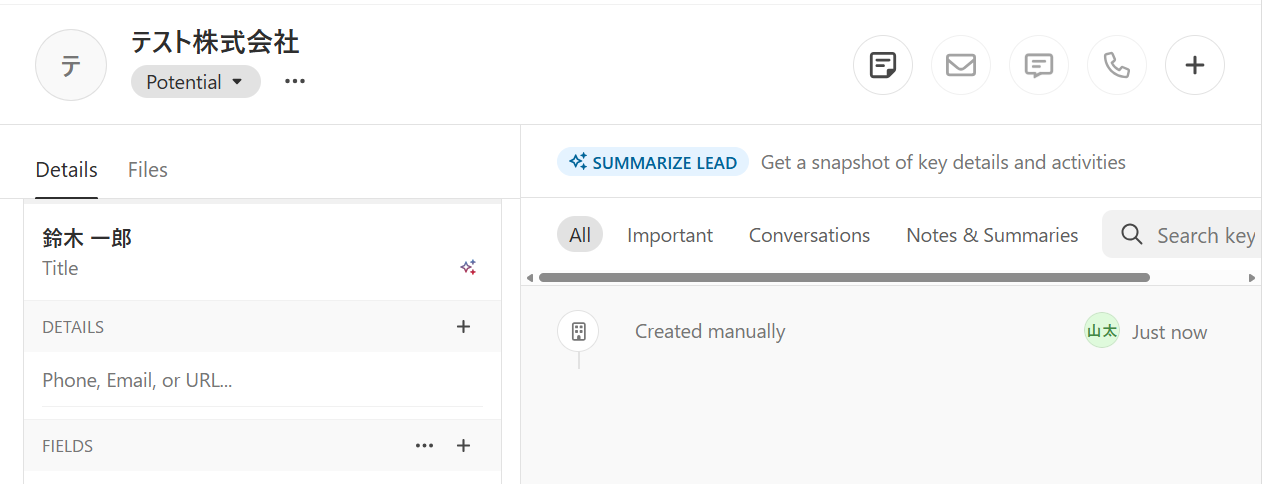
Task: Click the phone call icon
Action: (1116, 66)
